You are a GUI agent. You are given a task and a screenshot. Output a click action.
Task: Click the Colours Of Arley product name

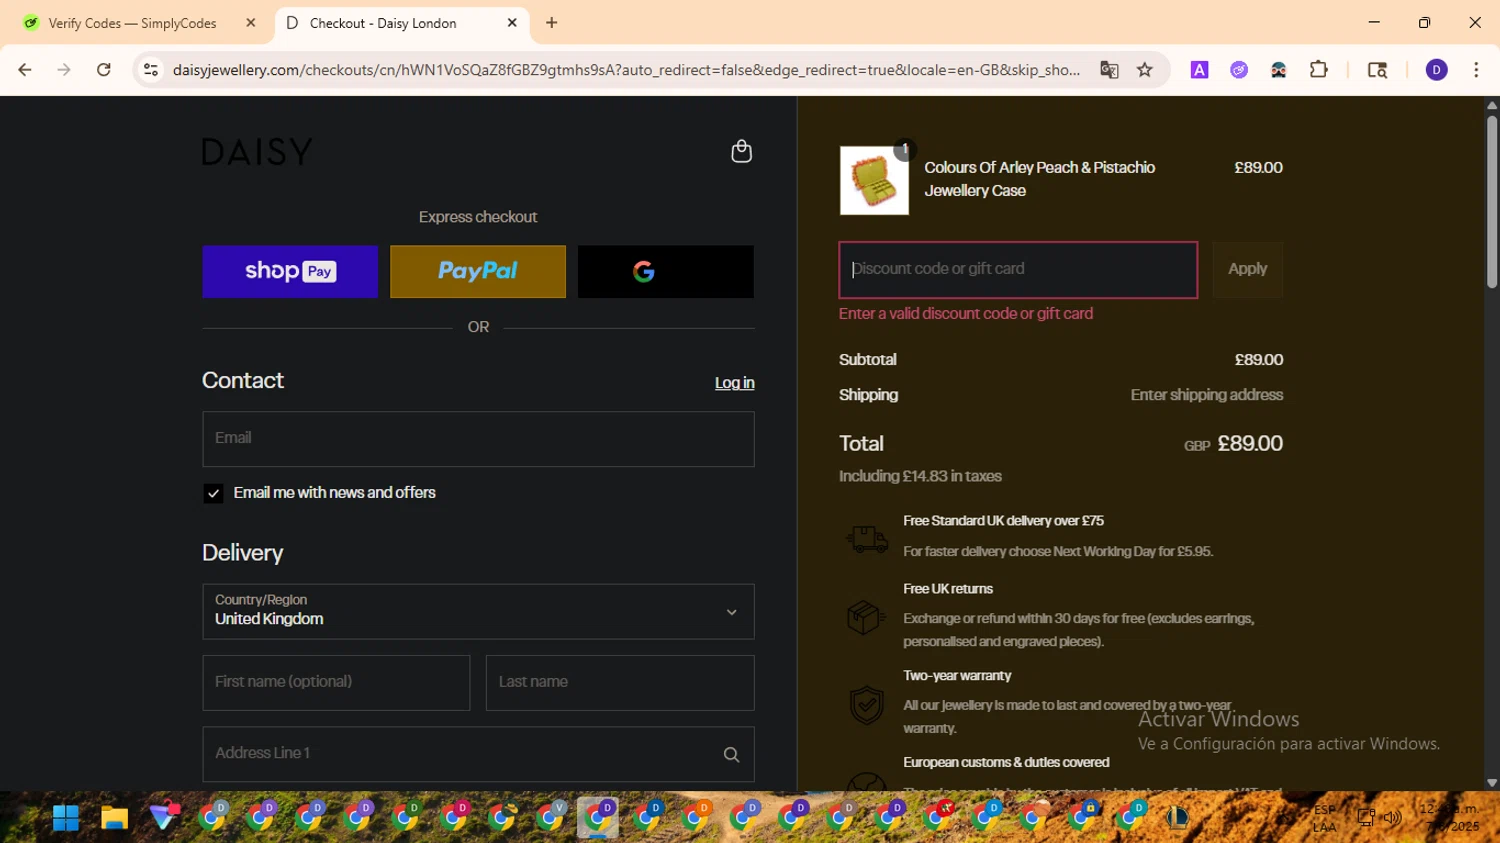click(1039, 179)
